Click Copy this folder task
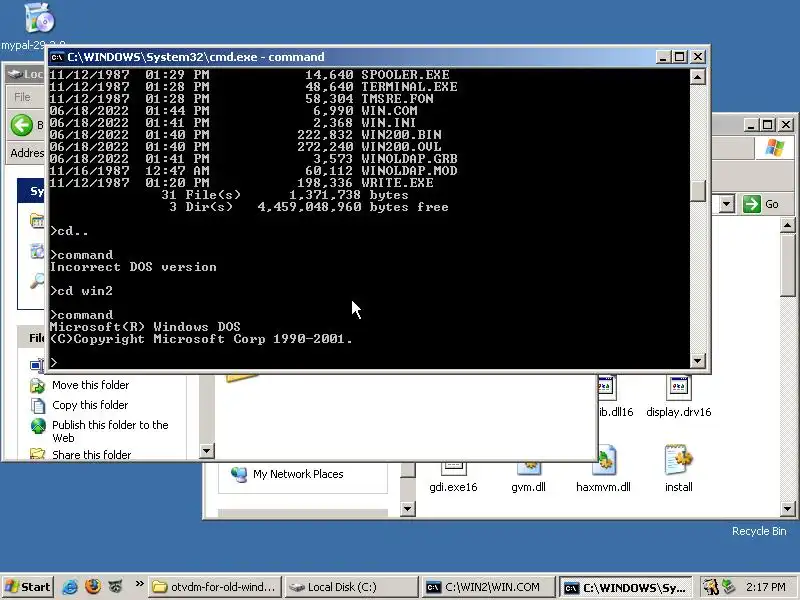This screenshot has height=600, width=800. click(x=90, y=405)
